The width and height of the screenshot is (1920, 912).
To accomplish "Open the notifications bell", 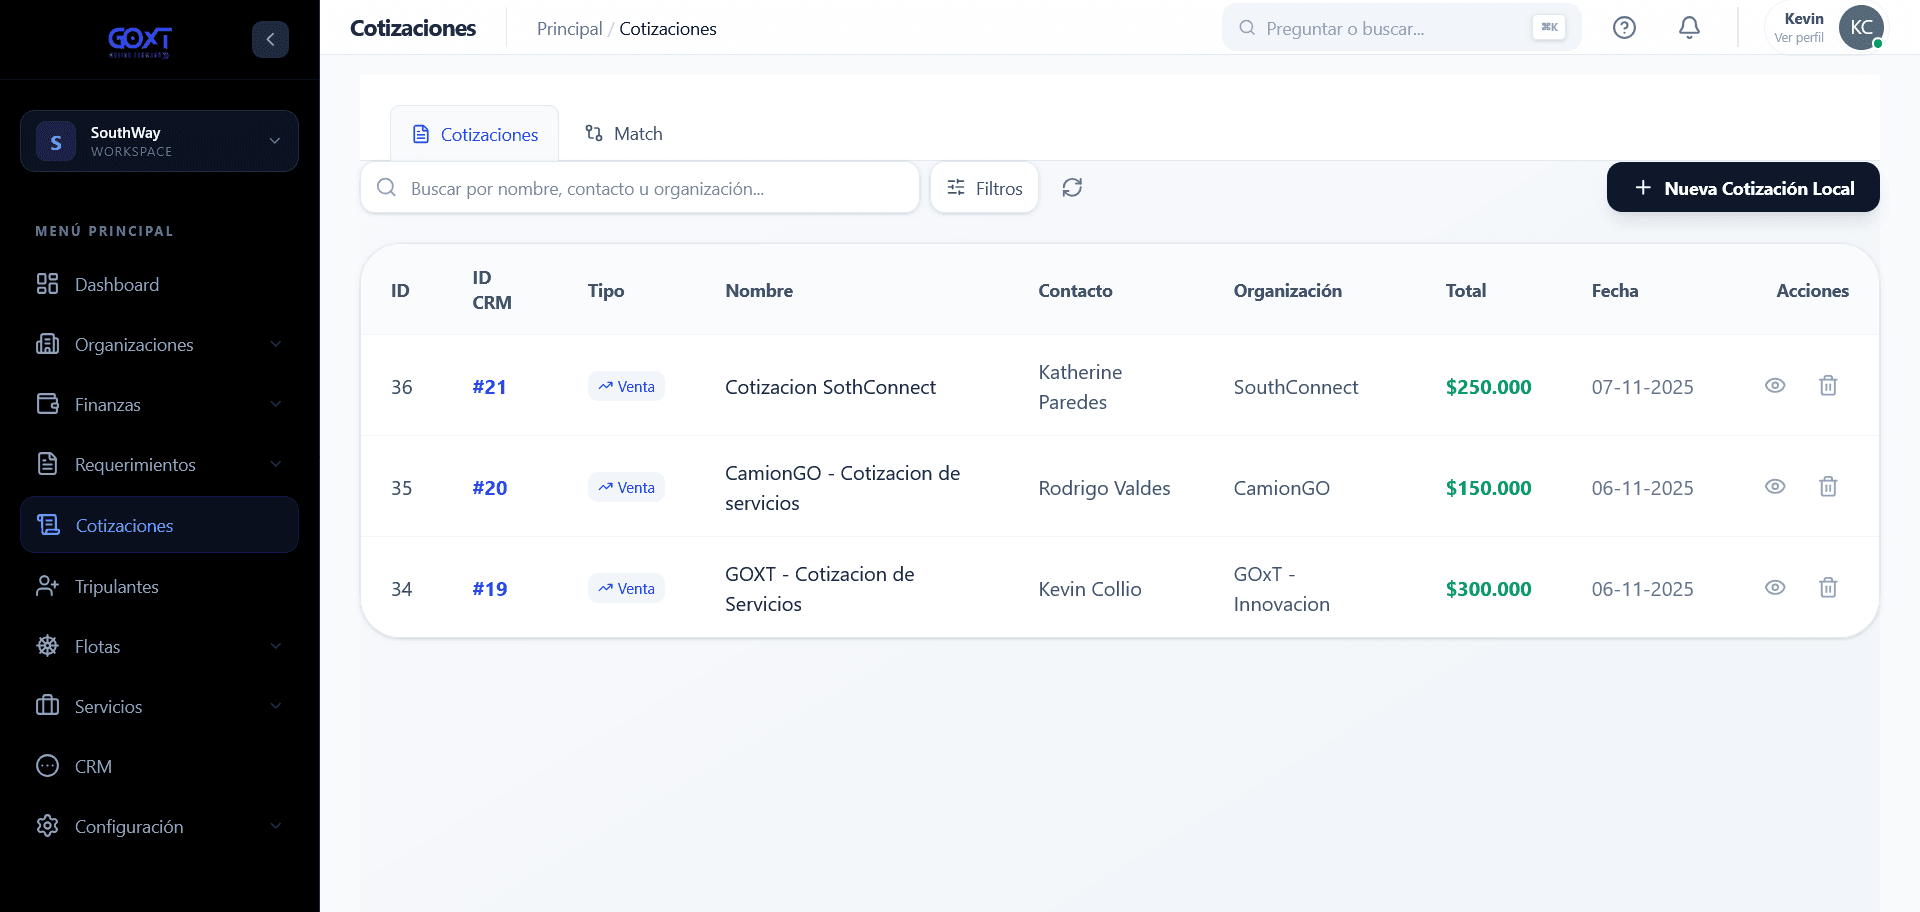I will tap(1689, 28).
